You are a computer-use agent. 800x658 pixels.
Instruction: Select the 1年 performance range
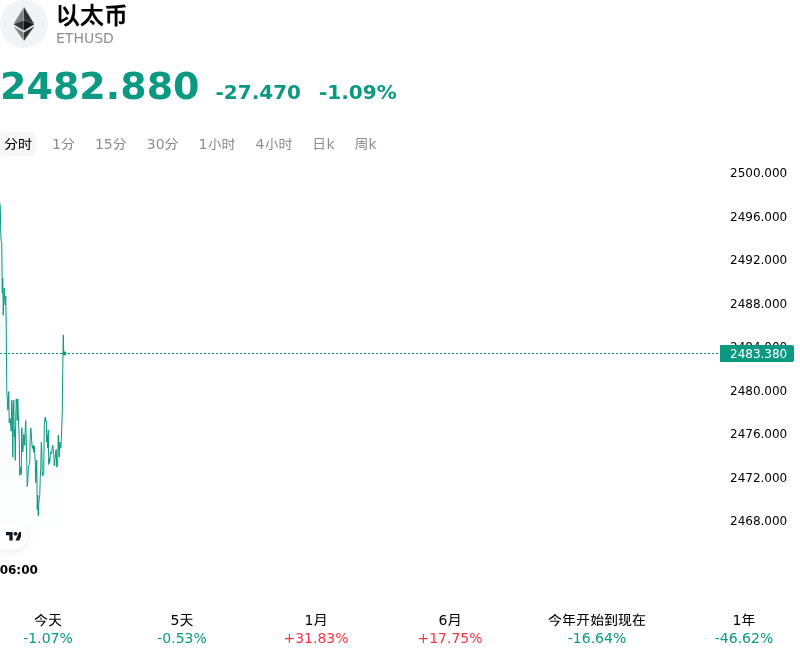click(743, 629)
